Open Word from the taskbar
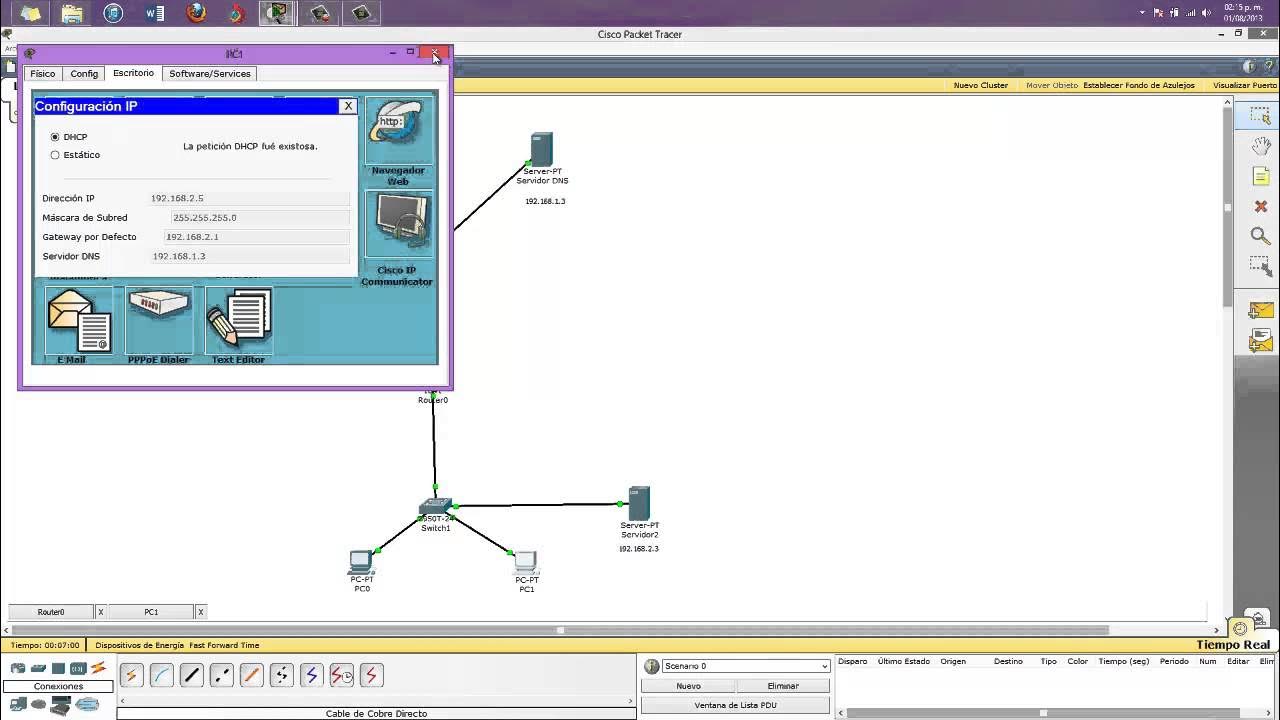1280x720 pixels. [155, 13]
